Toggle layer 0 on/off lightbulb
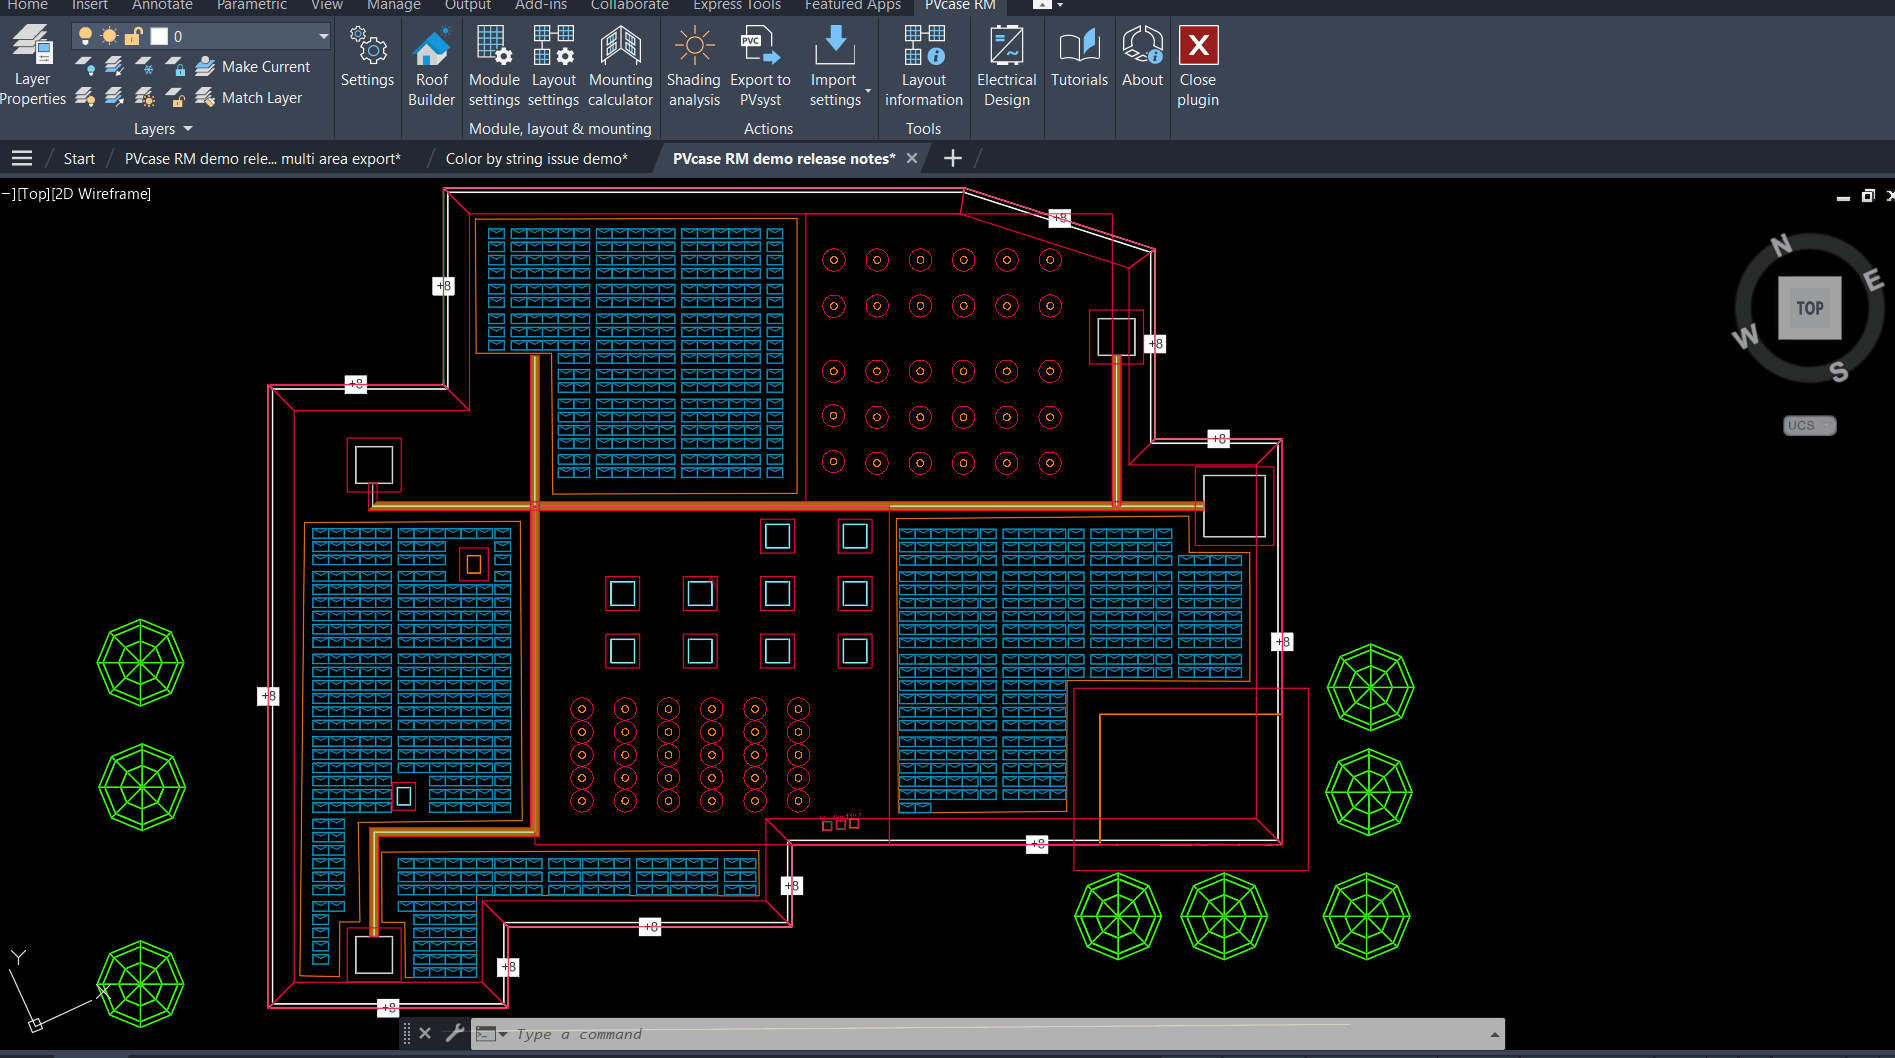Image resolution: width=1895 pixels, height=1058 pixels. pyautogui.click(x=85, y=36)
